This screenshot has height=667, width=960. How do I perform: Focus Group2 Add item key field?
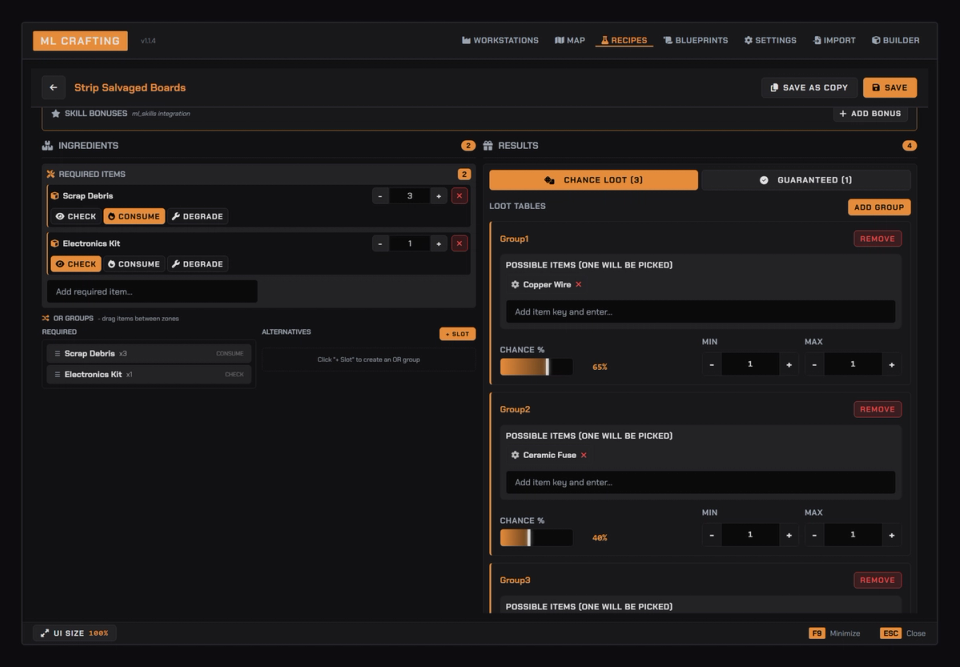tap(700, 483)
